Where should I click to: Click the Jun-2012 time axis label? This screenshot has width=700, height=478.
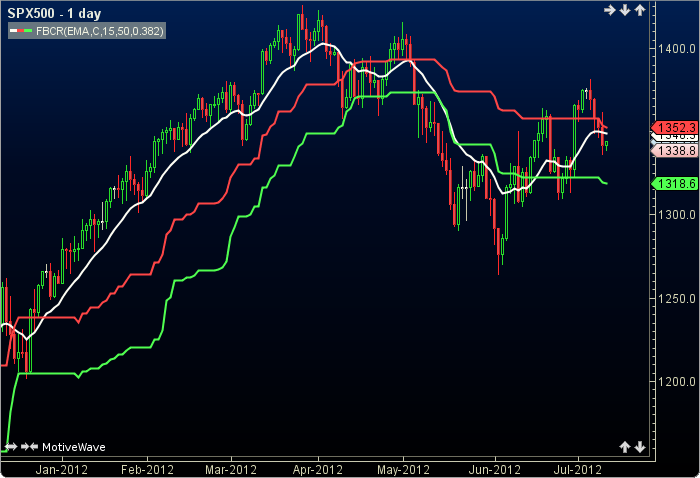495,470
